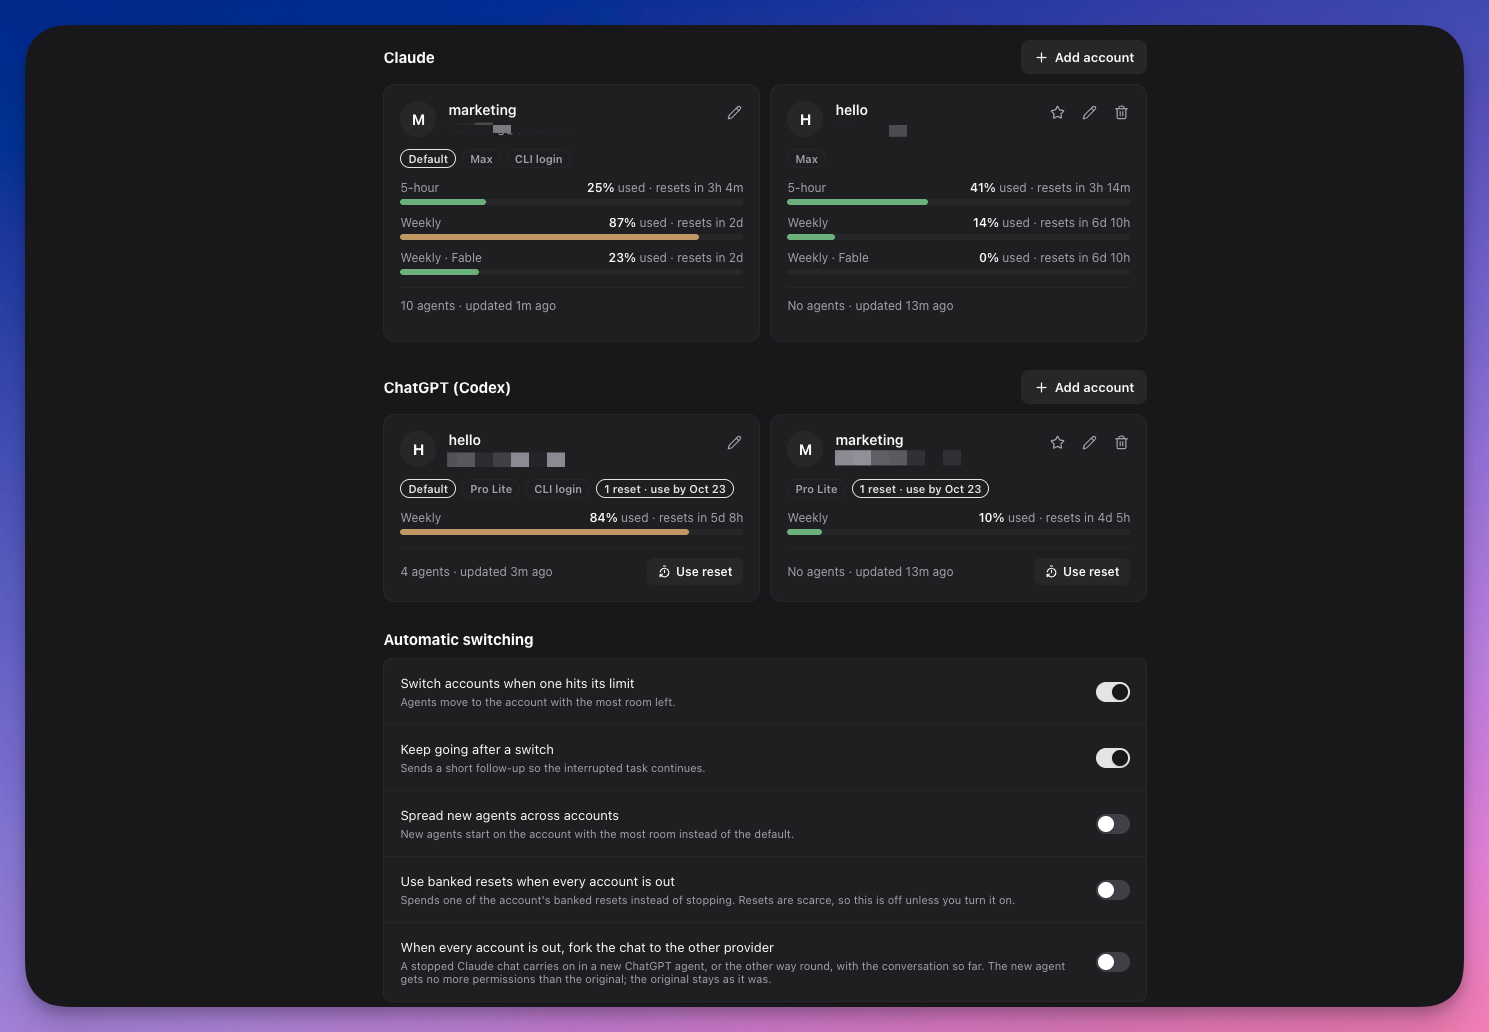Viewport: 1489px width, 1032px height.
Task: Click the Default badge on the ChatGPT hello card
Action: click(x=428, y=489)
